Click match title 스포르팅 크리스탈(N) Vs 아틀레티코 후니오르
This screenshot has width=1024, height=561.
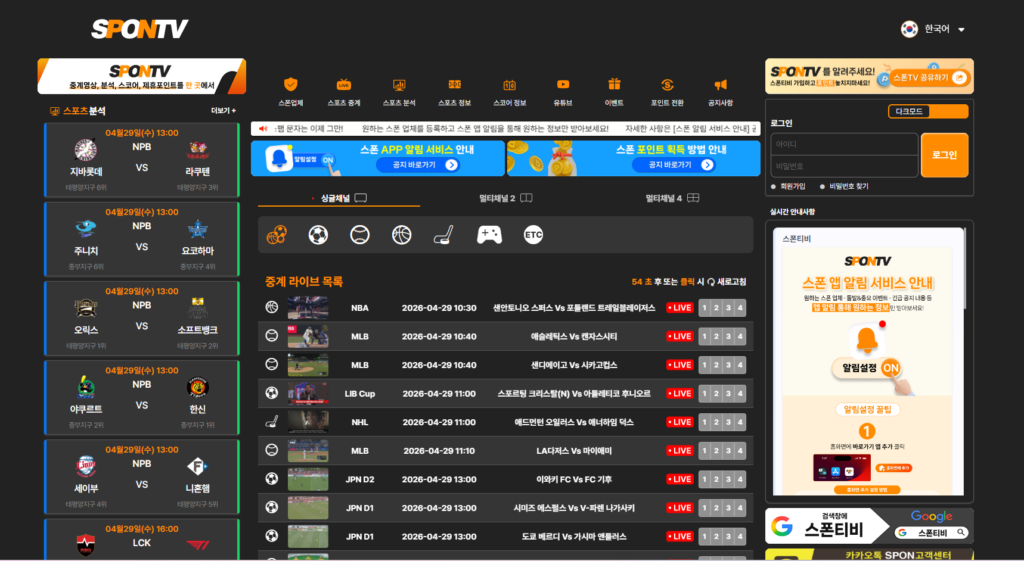click(x=573, y=393)
